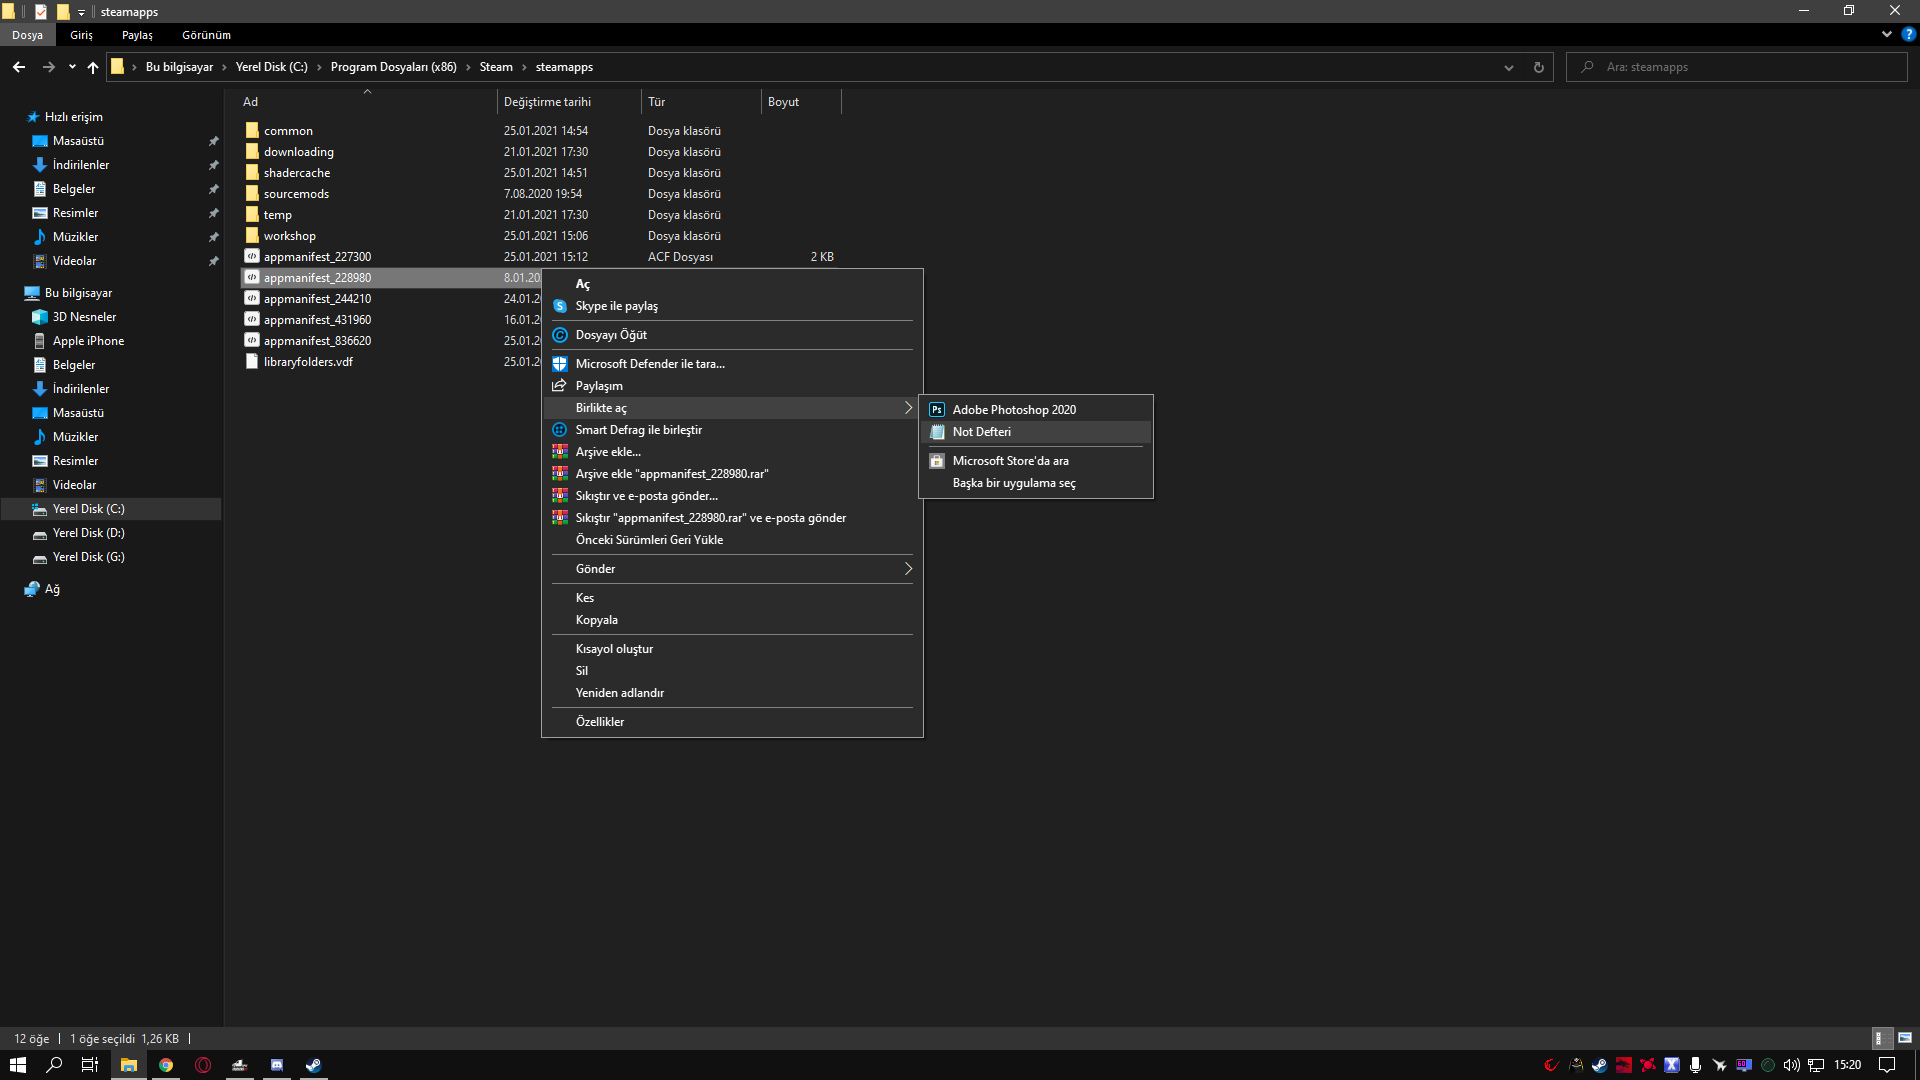The height and width of the screenshot is (1080, 1920).
Task: Click Özellikler in the context menu
Action: click(x=599, y=722)
